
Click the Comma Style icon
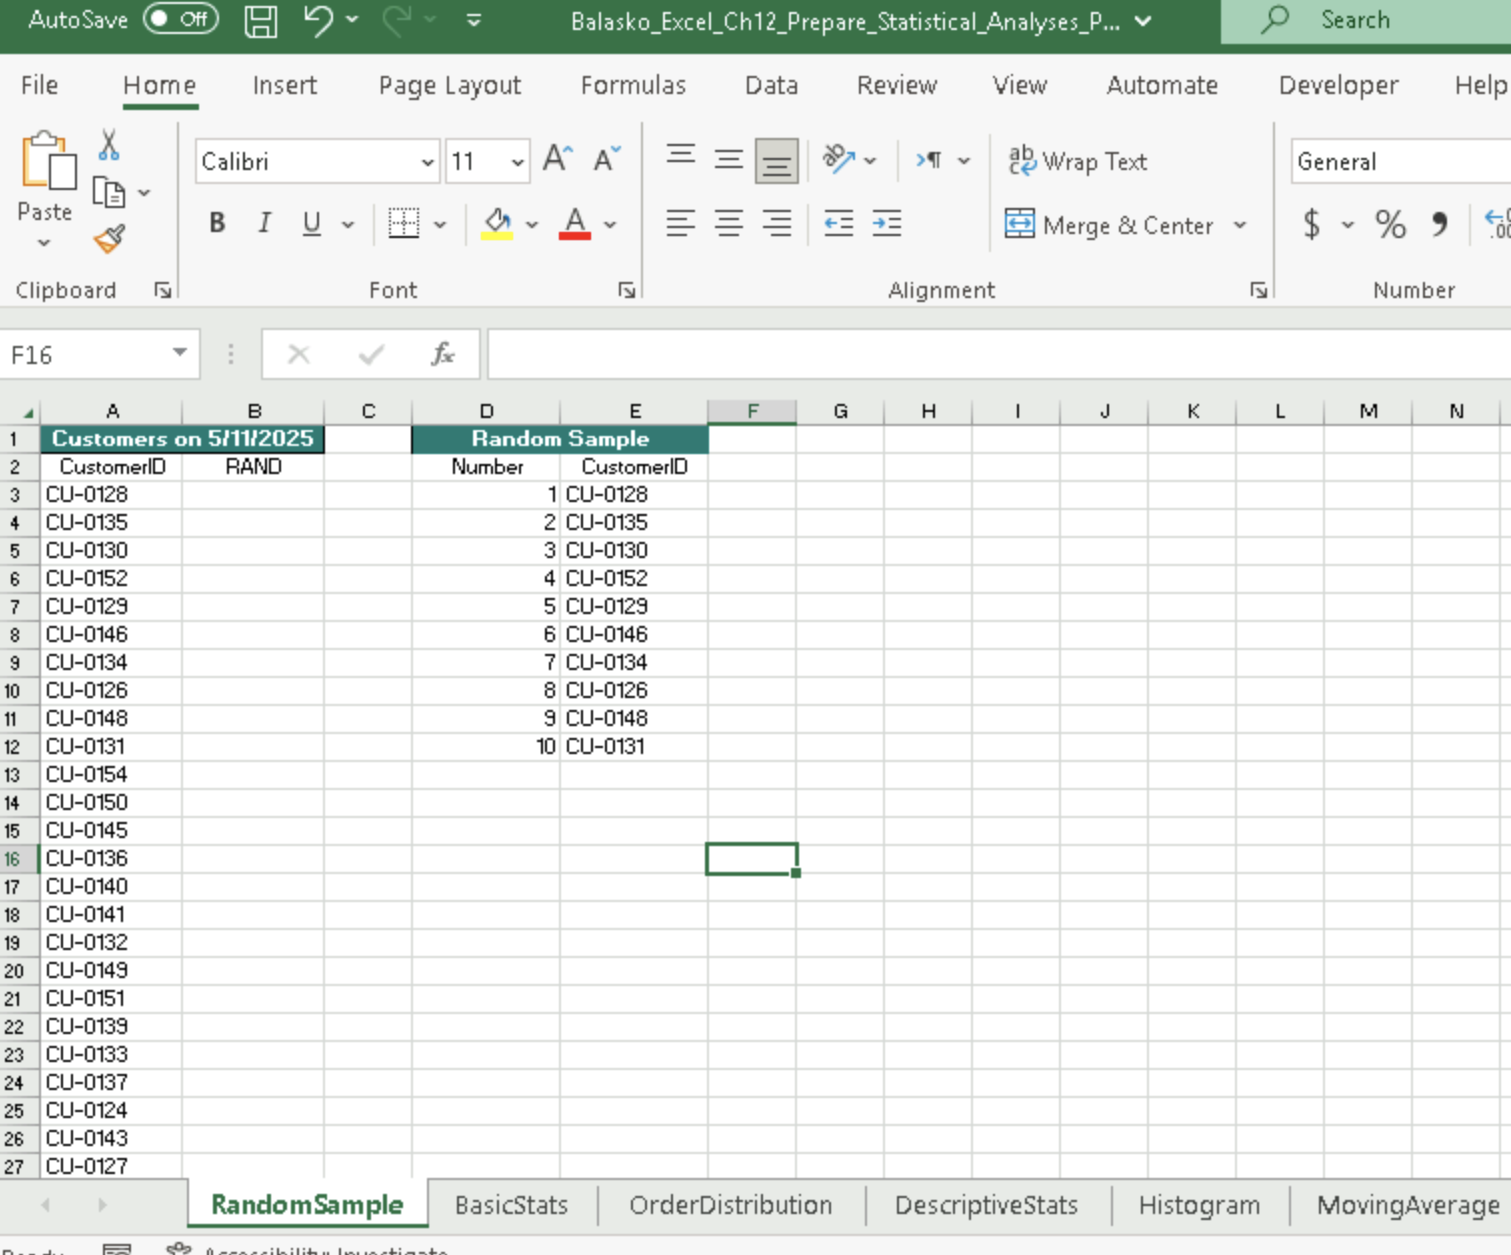click(x=1440, y=225)
